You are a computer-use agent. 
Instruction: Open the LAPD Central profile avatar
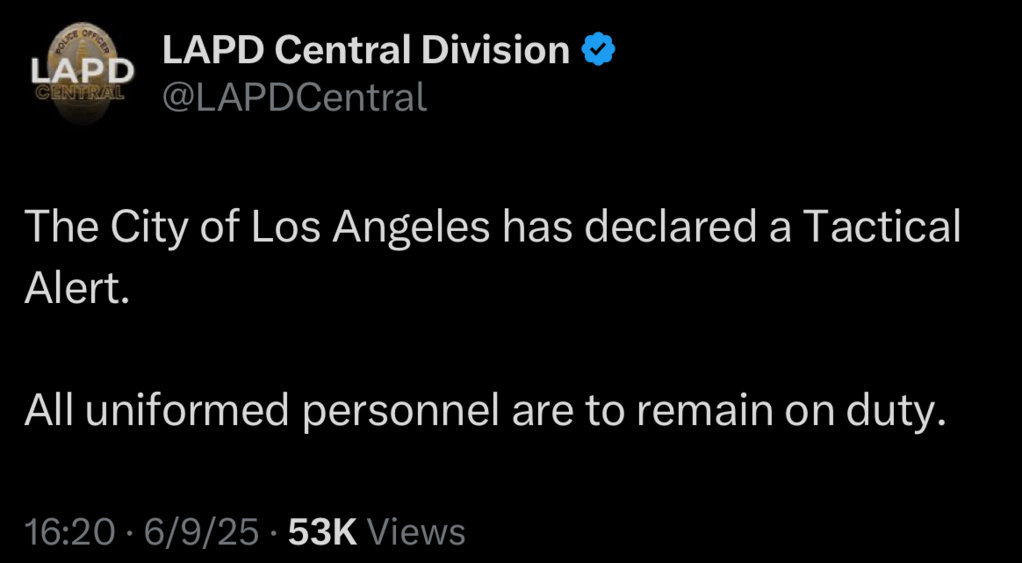(83, 73)
